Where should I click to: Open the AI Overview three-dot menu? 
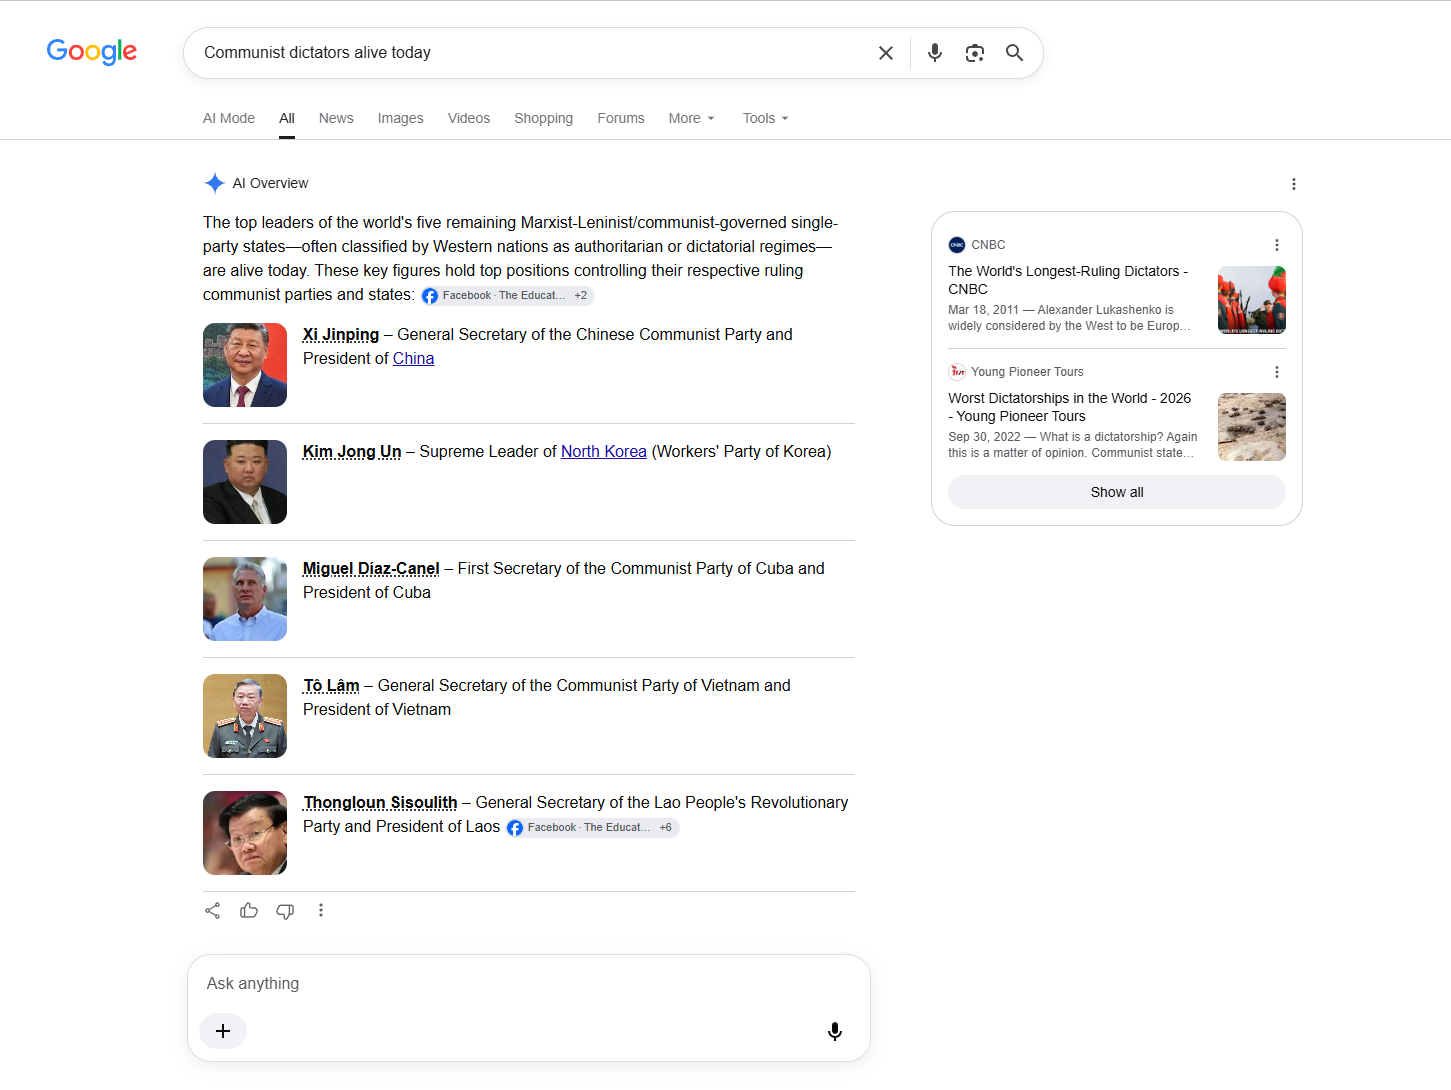[1294, 184]
